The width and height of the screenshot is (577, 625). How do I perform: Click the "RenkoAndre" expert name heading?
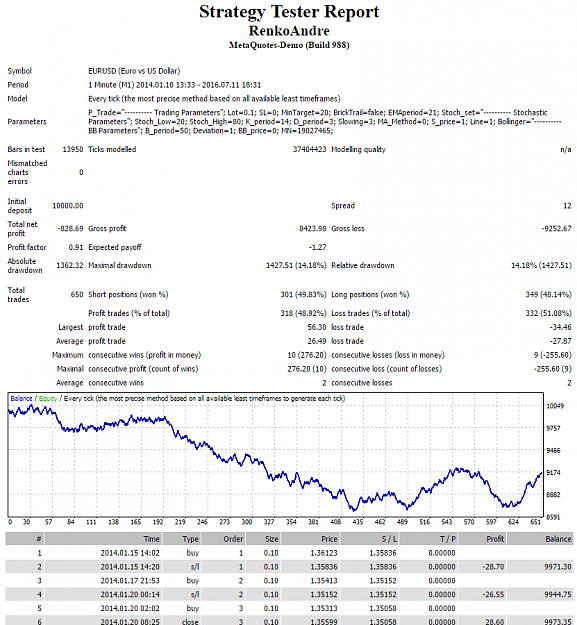point(289,31)
